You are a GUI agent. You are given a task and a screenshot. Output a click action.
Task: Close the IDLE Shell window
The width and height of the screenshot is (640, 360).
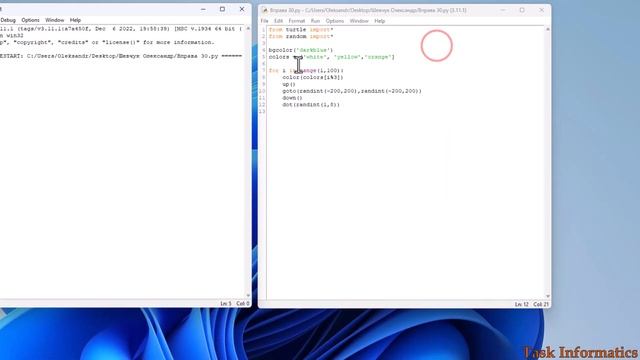242,9
